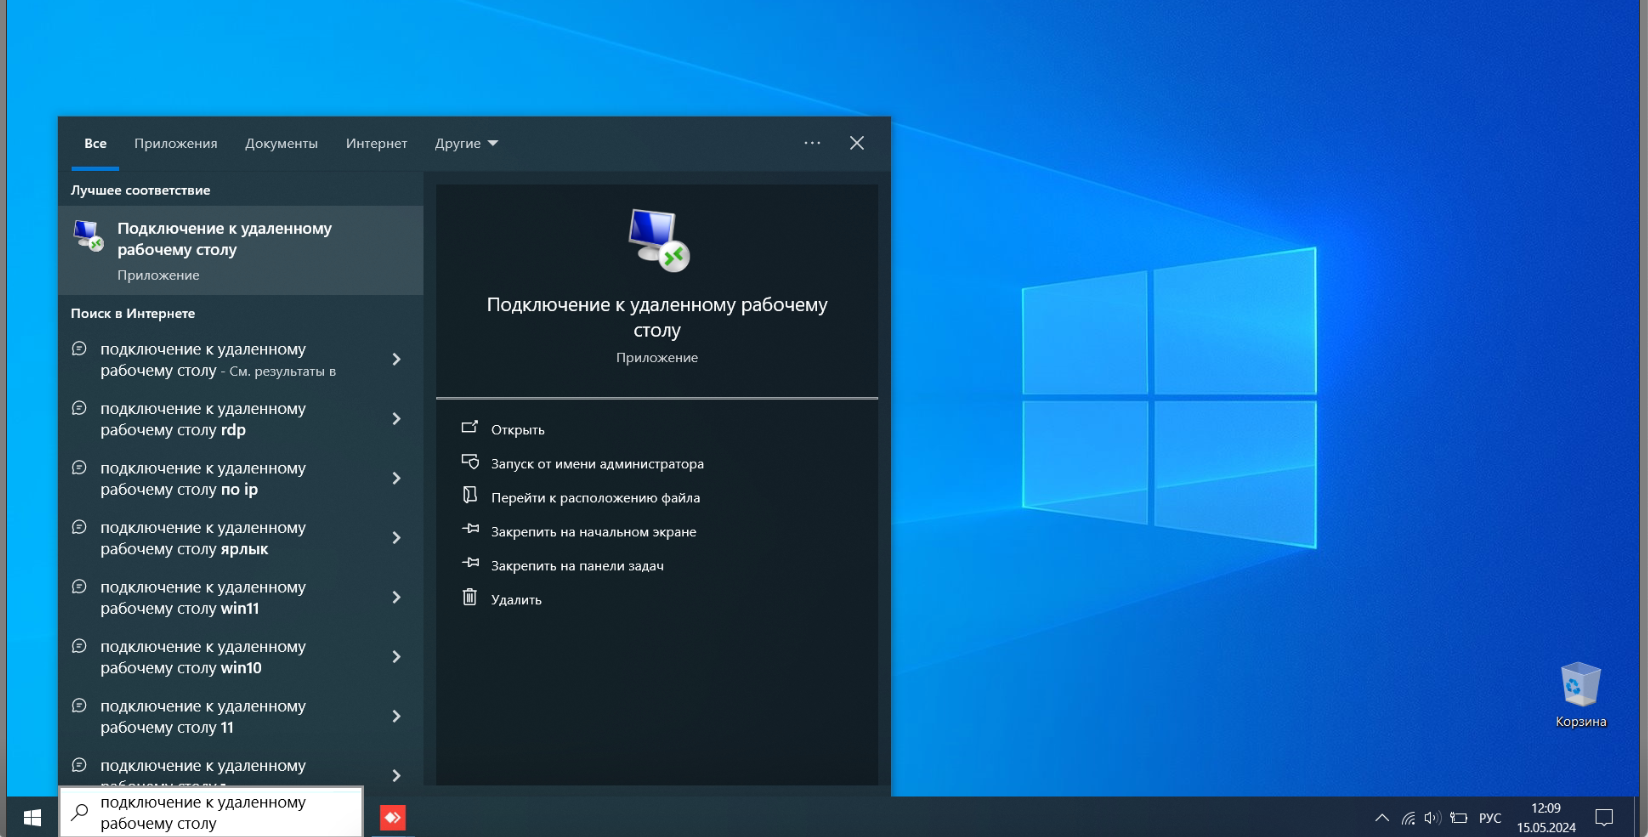Select Закрепить на начальном экране
This screenshot has width=1648, height=837.
click(x=593, y=532)
